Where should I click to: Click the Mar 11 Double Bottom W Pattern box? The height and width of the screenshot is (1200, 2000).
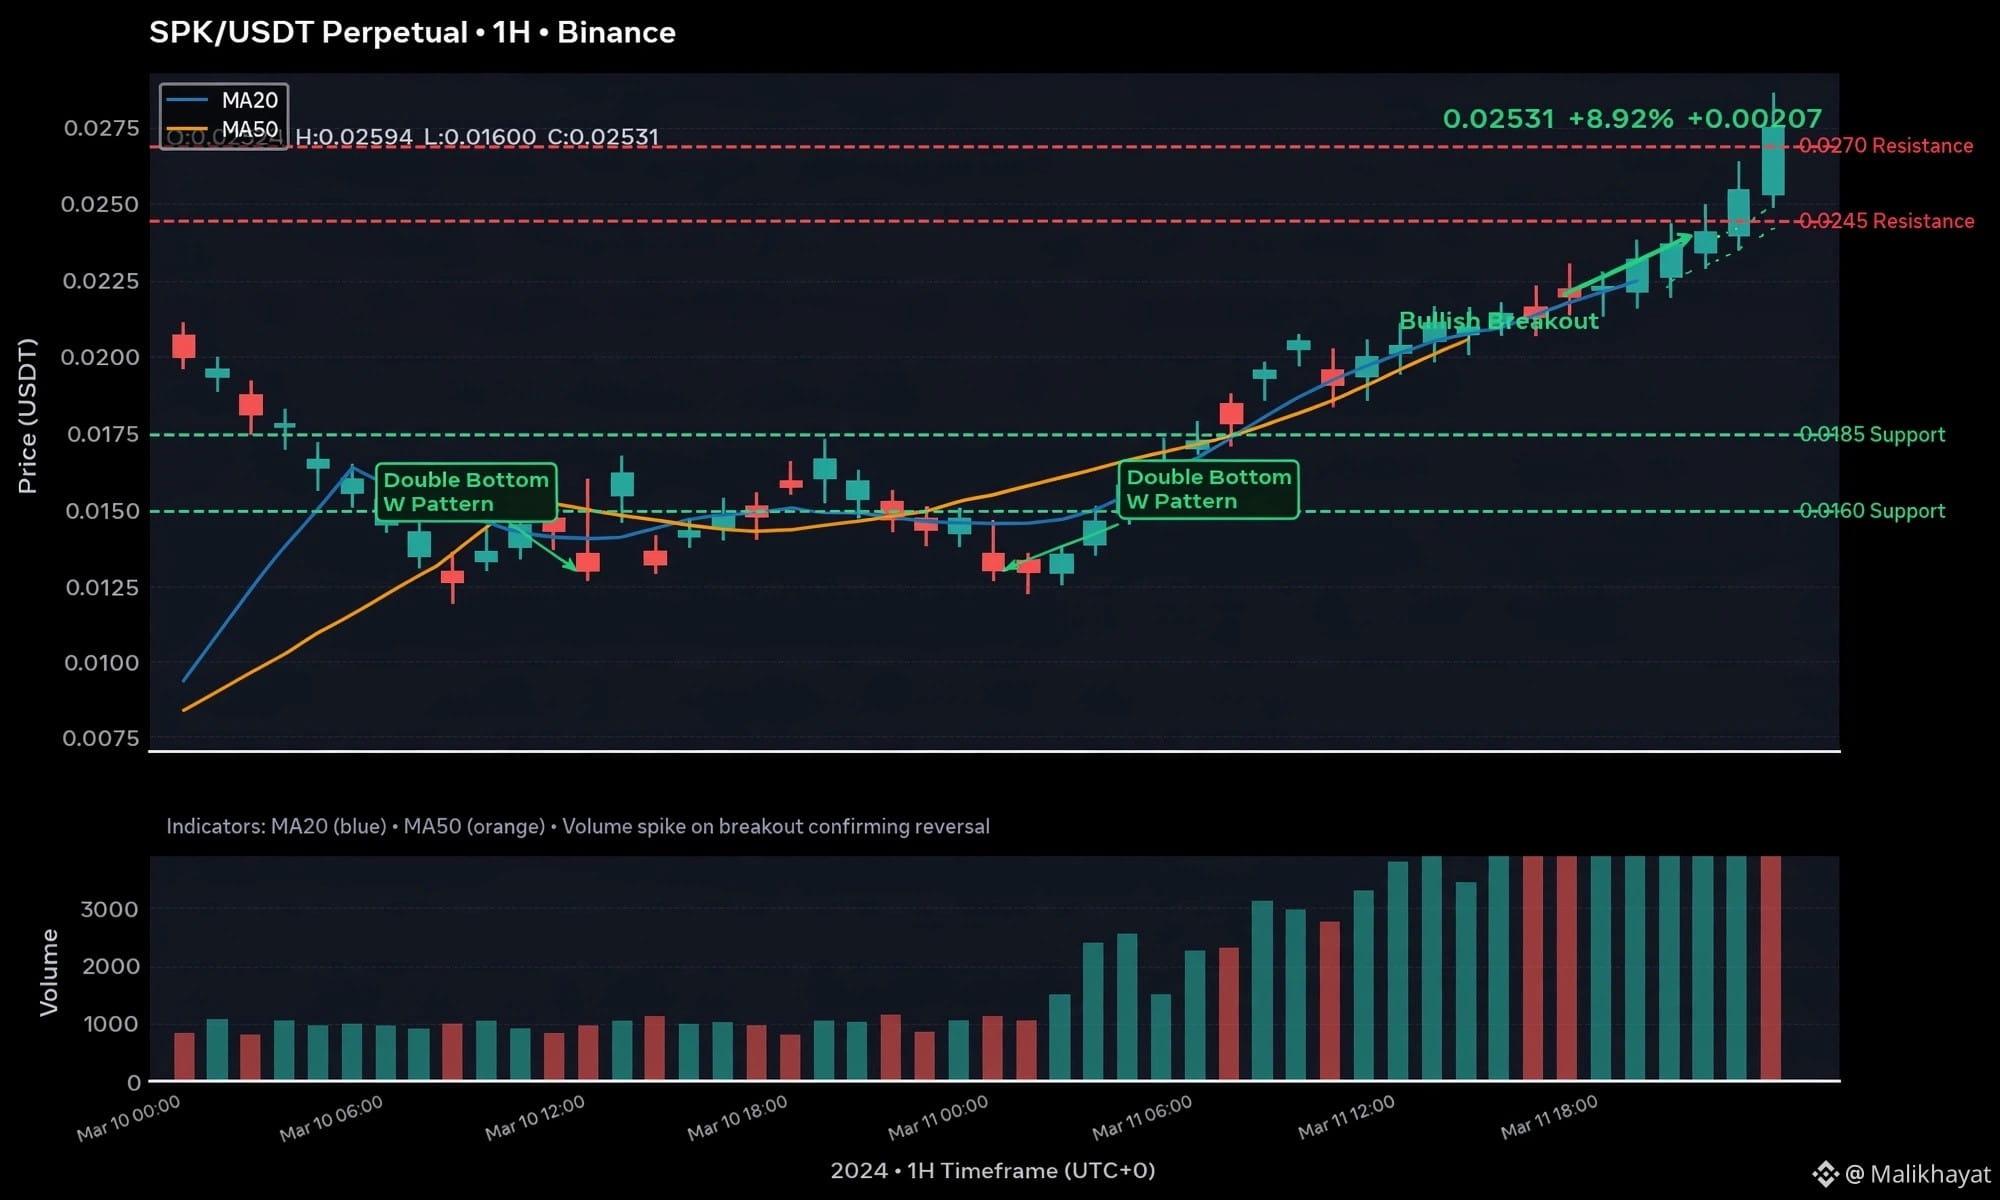tap(1208, 489)
